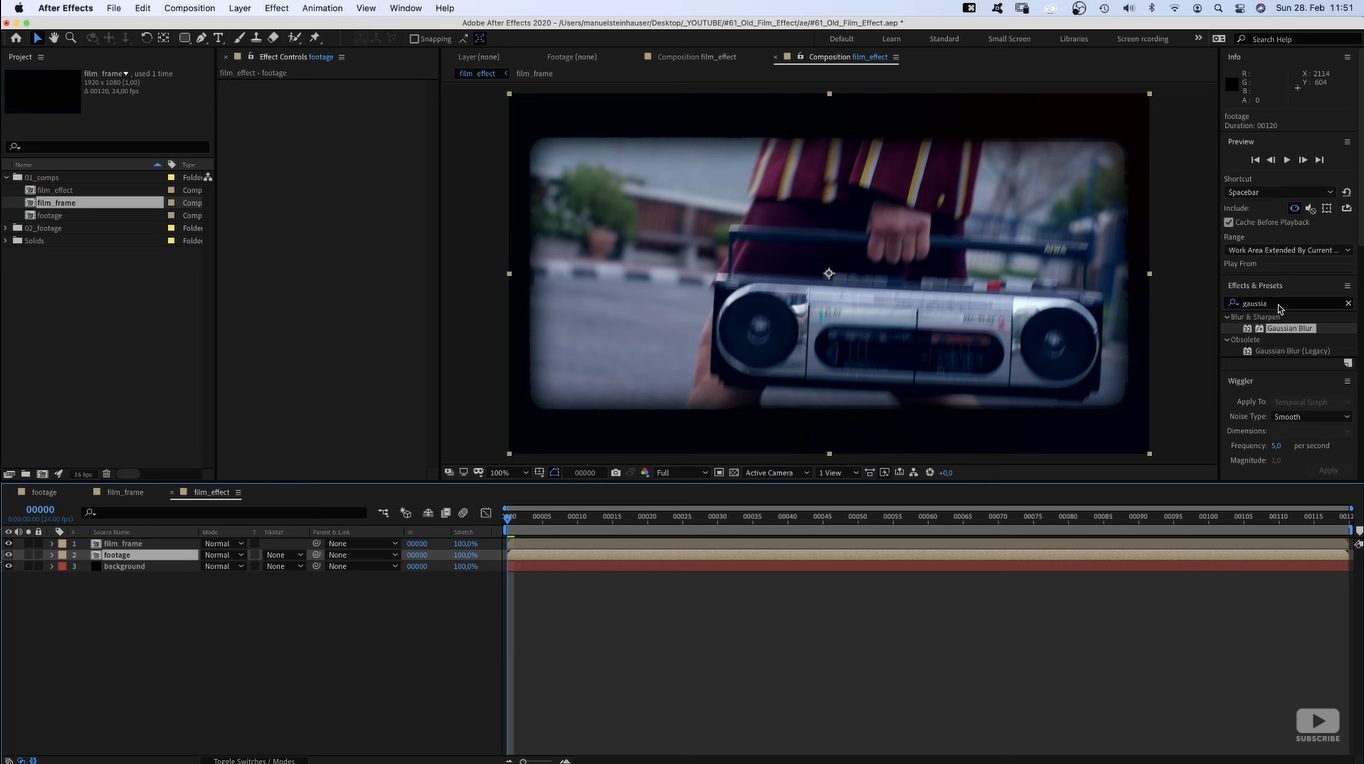The width and height of the screenshot is (1364, 764).
Task: Select the Brush tool
Action: pyautogui.click(x=238, y=38)
